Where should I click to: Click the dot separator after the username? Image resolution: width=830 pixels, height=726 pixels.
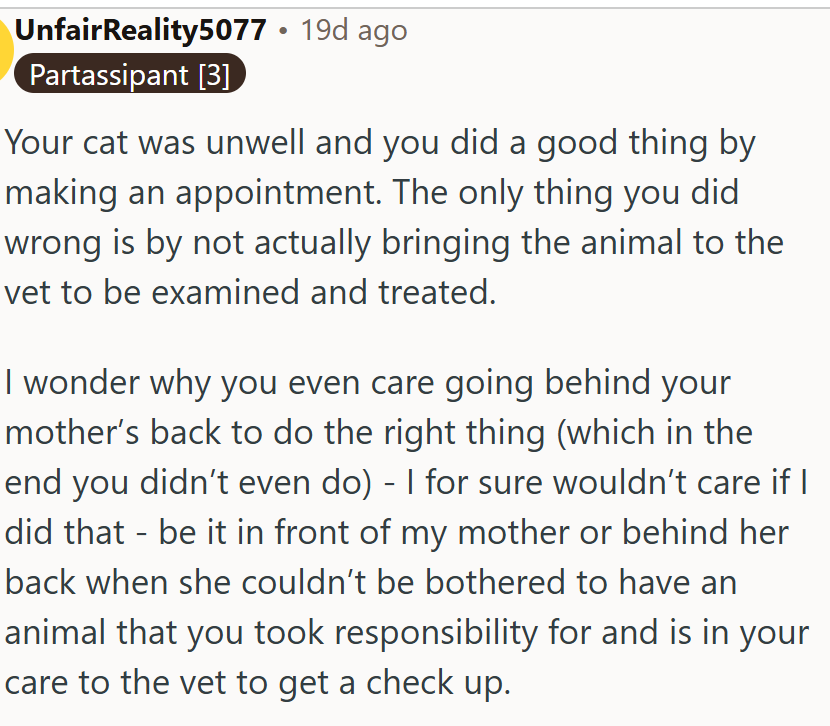[284, 31]
